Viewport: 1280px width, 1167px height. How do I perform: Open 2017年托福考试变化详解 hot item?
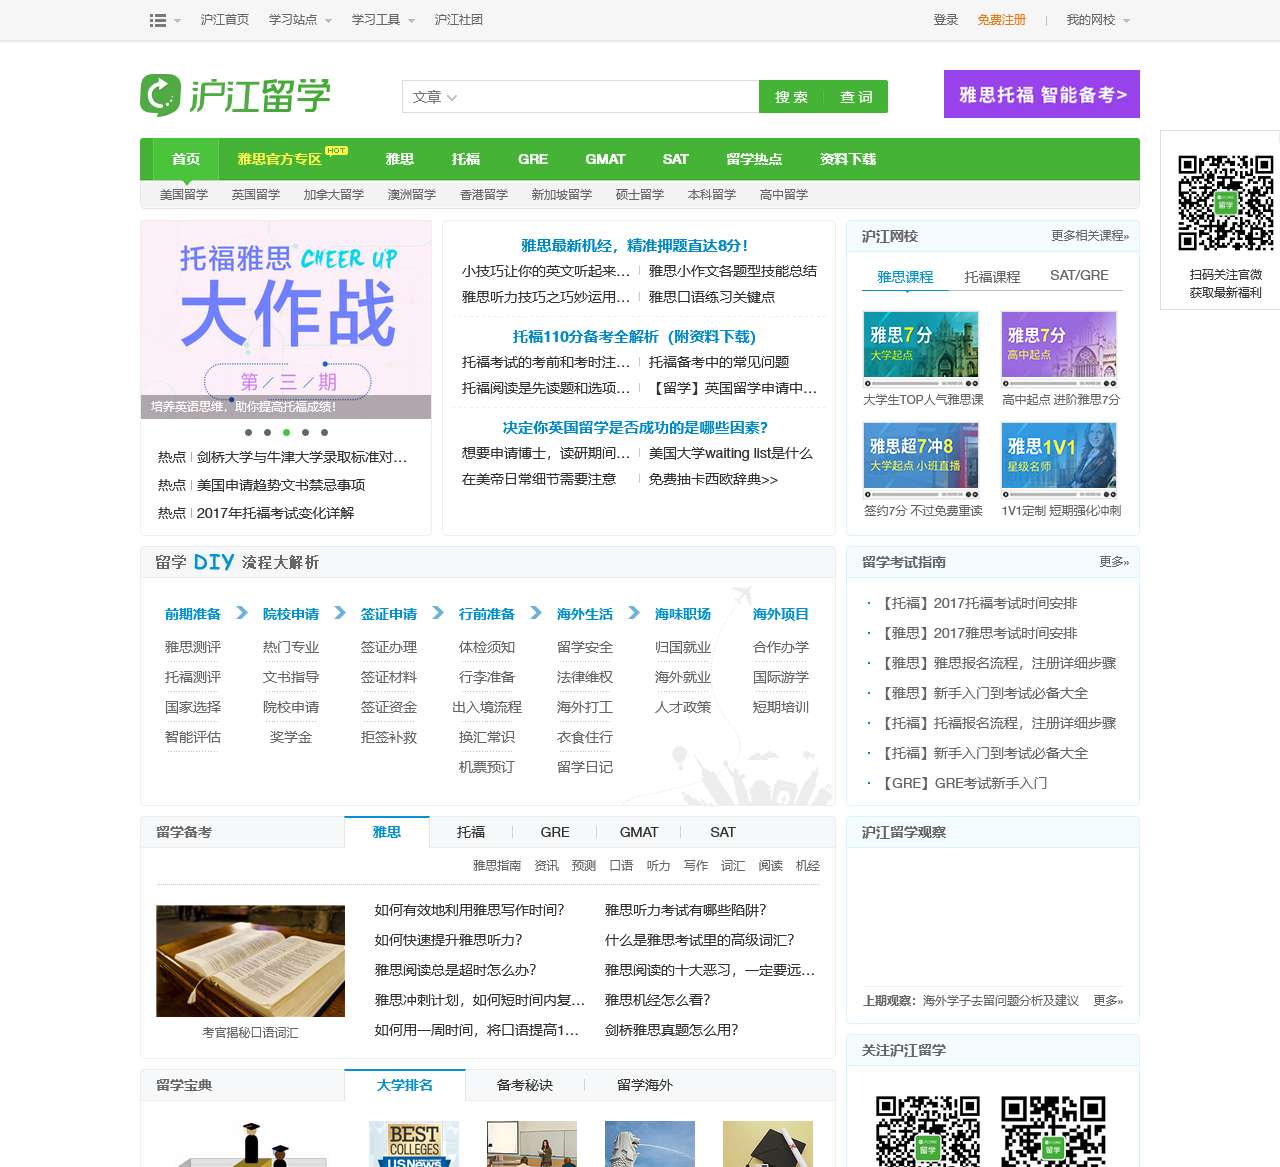pyautogui.click(x=275, y=513)
